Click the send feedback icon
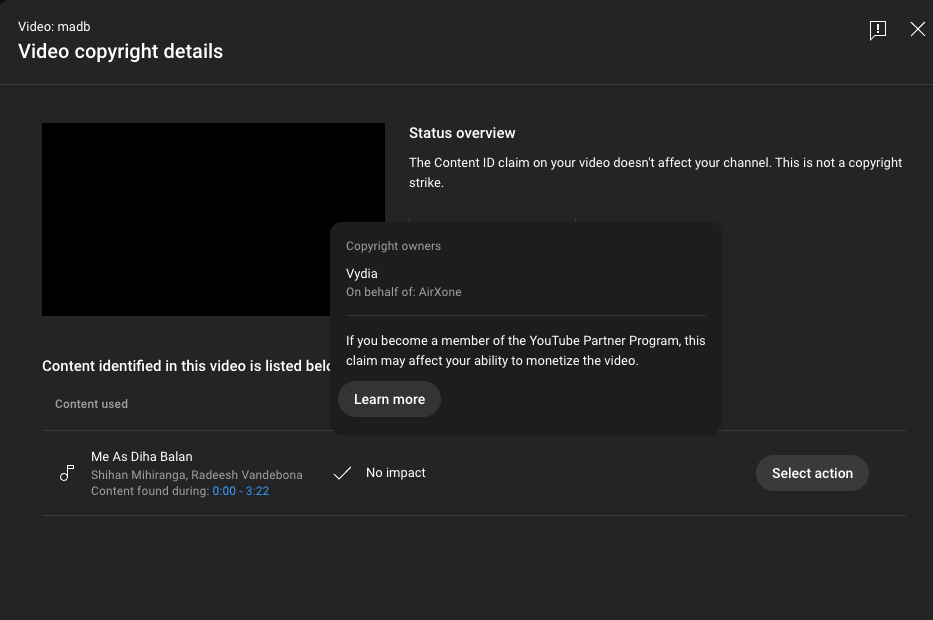 point(877,30)
